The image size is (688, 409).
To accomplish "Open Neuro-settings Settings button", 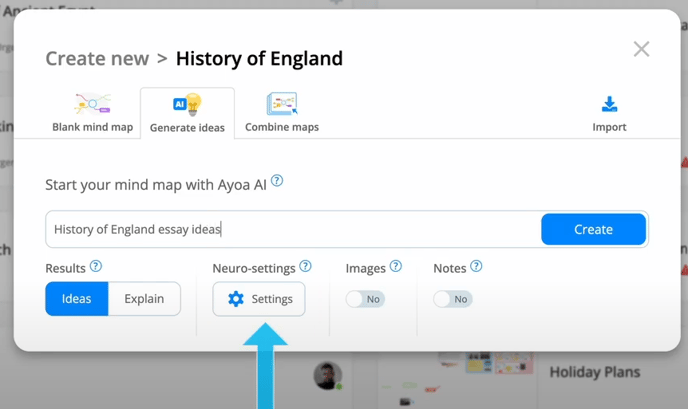I will point(259,299).
